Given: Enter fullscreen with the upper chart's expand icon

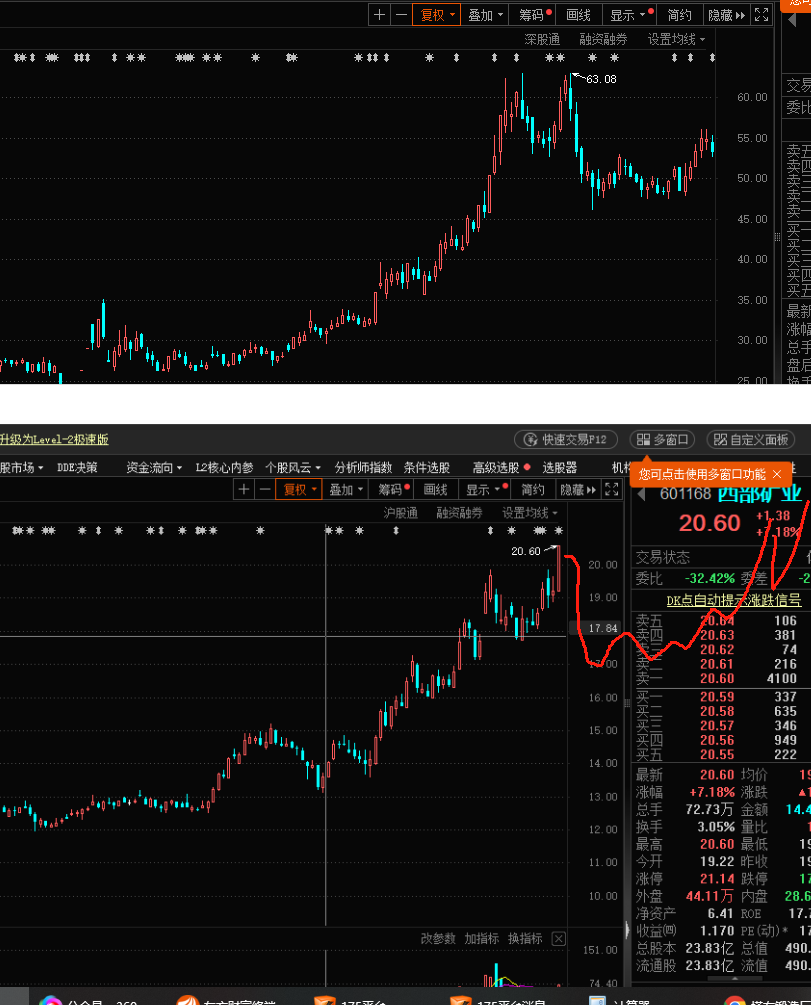Looking at the screenshot, I should pyautogui.click(x=762, y=15).
